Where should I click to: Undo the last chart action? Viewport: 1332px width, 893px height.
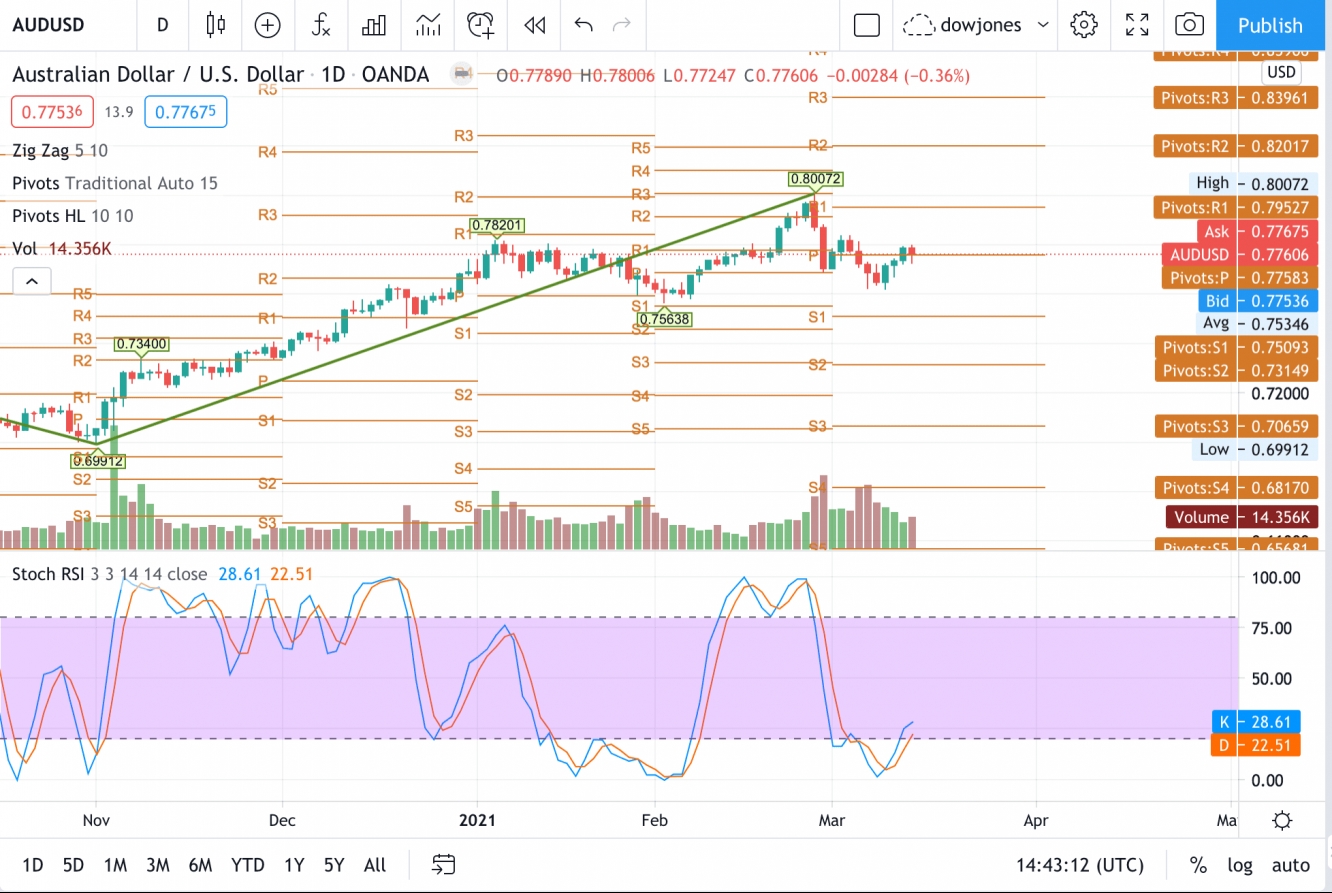(x=584, y=25)
